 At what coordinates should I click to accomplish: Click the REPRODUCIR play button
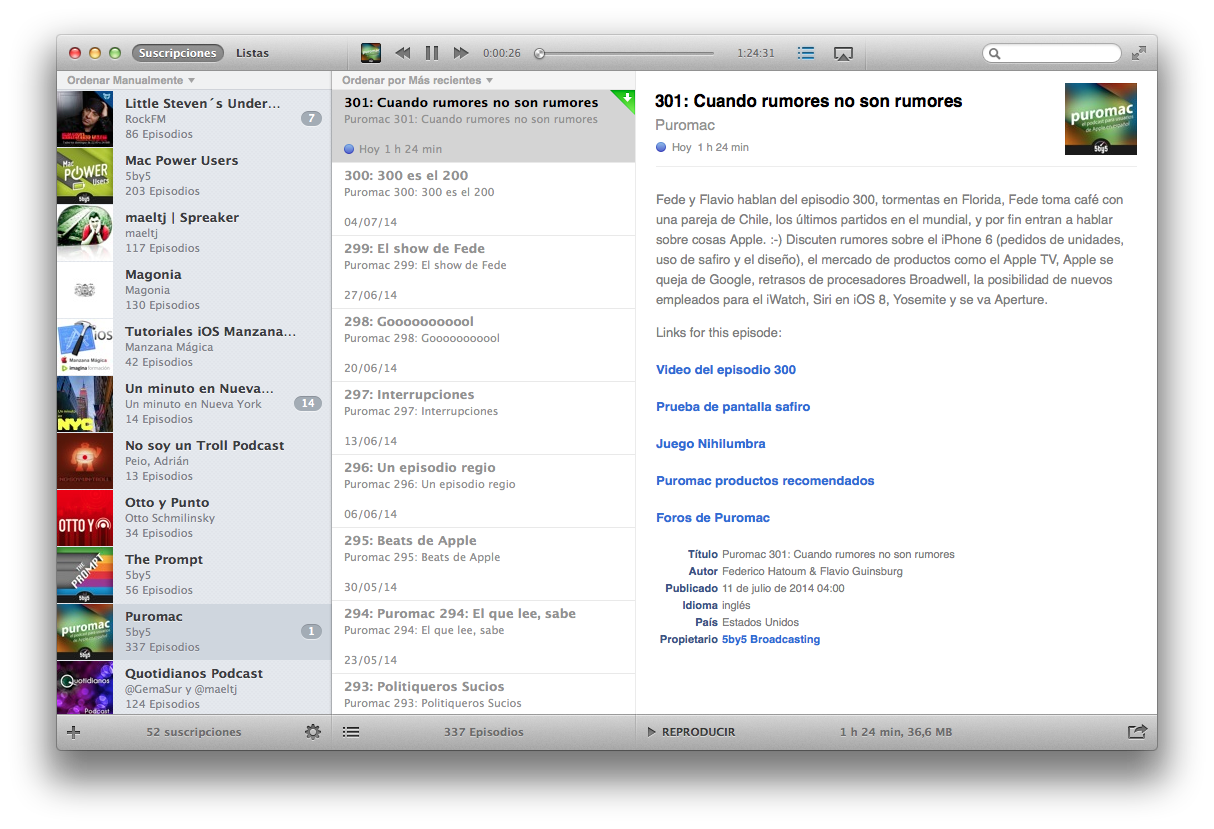pos(691,732)
